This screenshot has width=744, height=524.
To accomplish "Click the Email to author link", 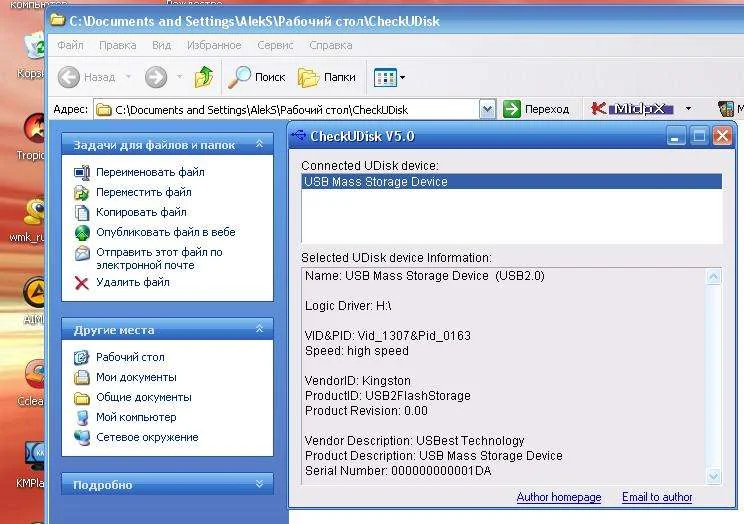I will click(x=656, y=497).
